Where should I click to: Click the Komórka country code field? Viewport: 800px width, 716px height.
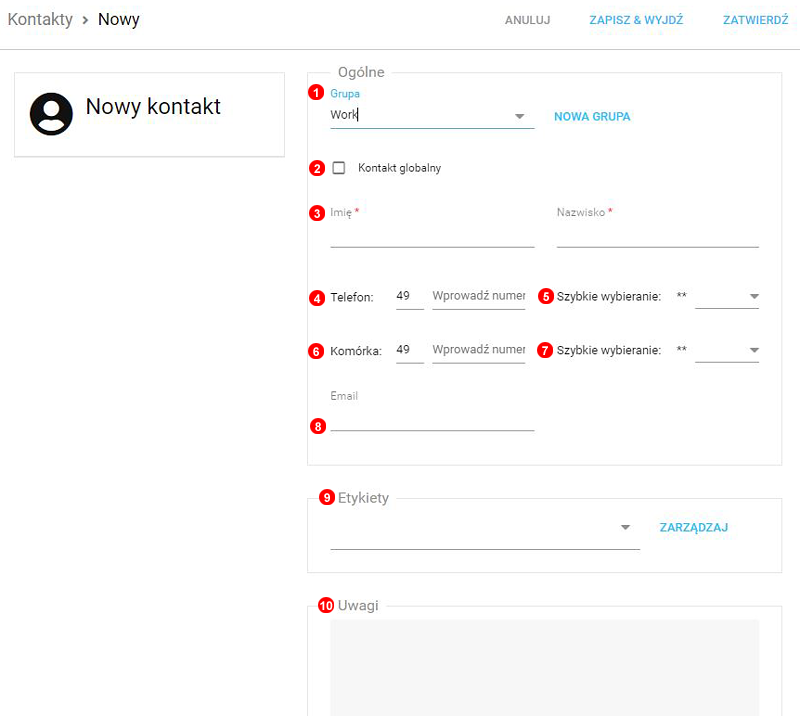409,350
